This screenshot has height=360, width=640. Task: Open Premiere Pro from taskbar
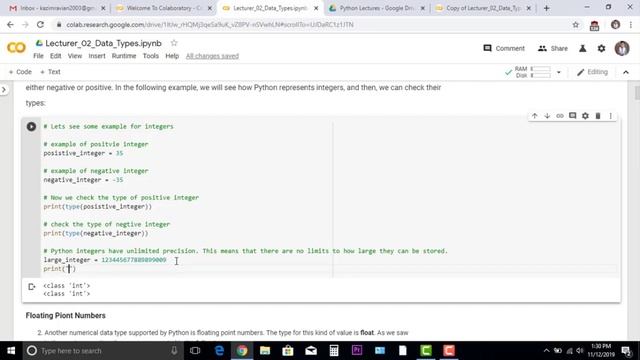click(x=357, y=351)
